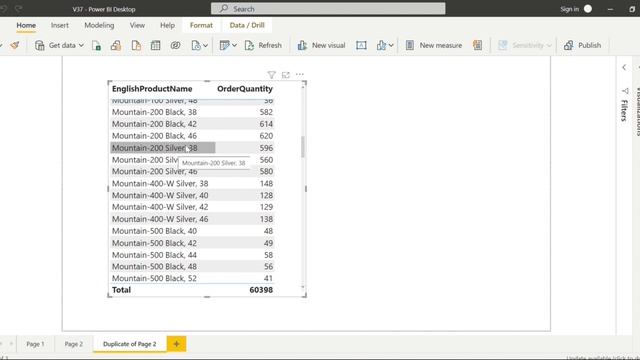Screen dimensions: 640x360
Task: Click the visual's Focus mode icon
Action: [x=286, y=75]
